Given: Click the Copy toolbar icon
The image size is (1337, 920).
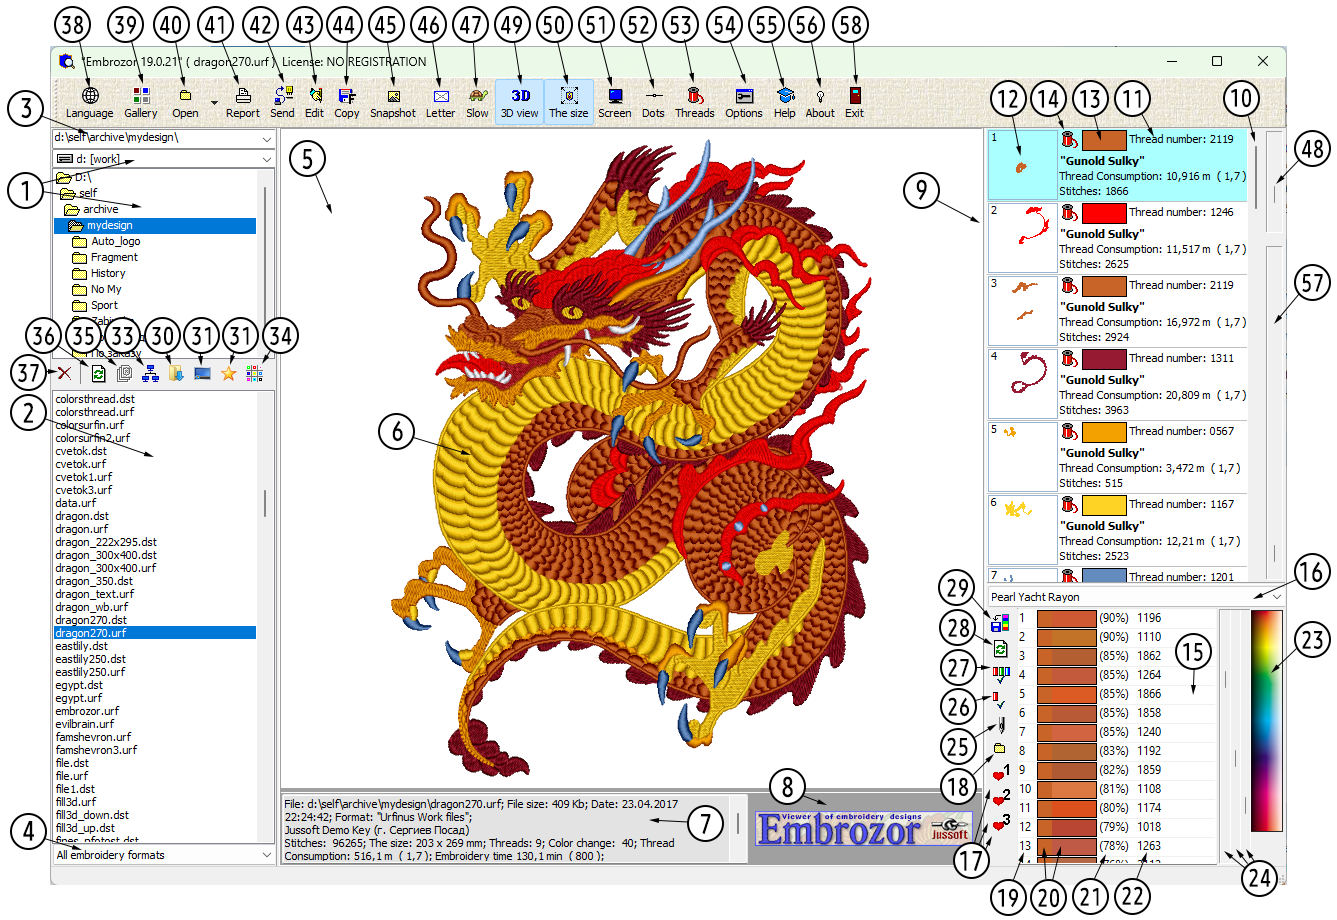Looking at the screenshot, I should pos(347,96).
